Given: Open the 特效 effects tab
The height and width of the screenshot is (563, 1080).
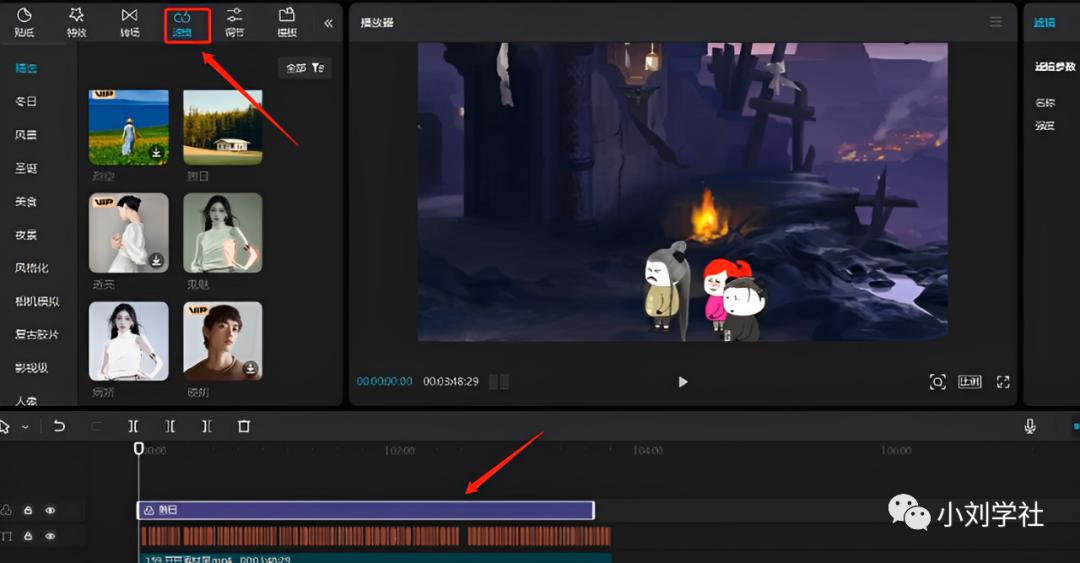Looking at the screenshot, I should 76,22.
